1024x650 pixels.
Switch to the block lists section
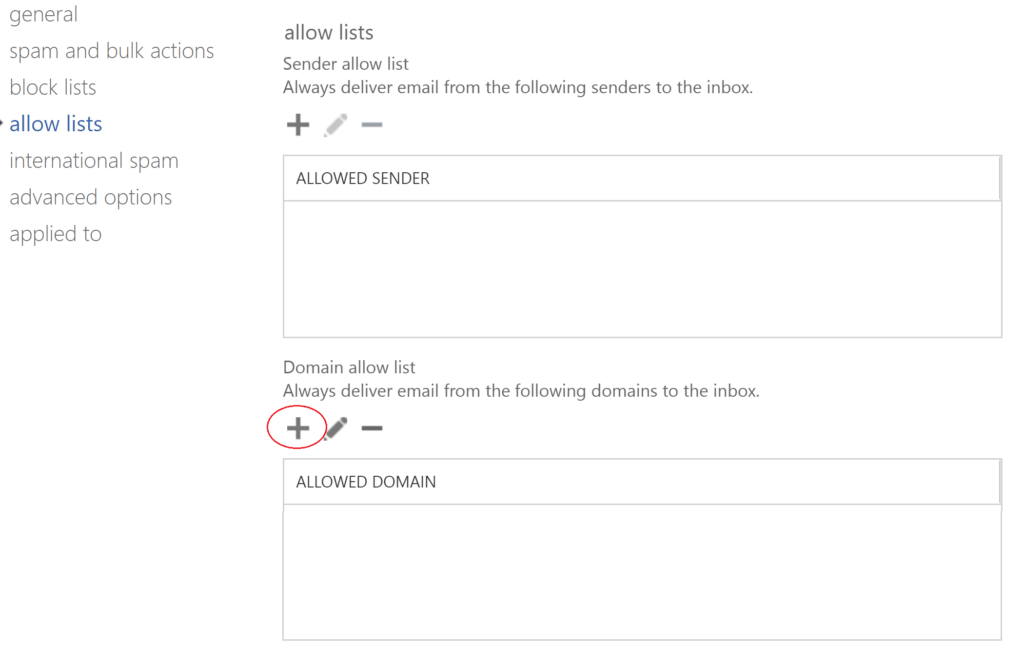(53, 87)
